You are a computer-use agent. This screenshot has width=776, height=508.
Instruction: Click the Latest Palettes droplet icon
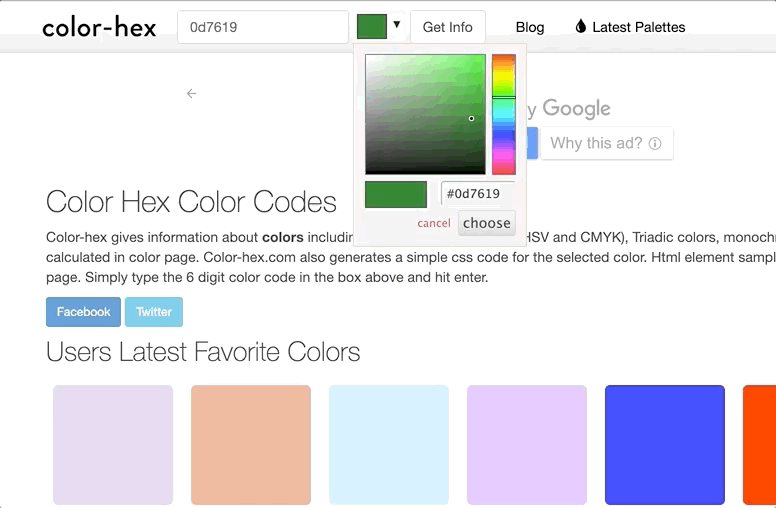[x=581, y=27]
